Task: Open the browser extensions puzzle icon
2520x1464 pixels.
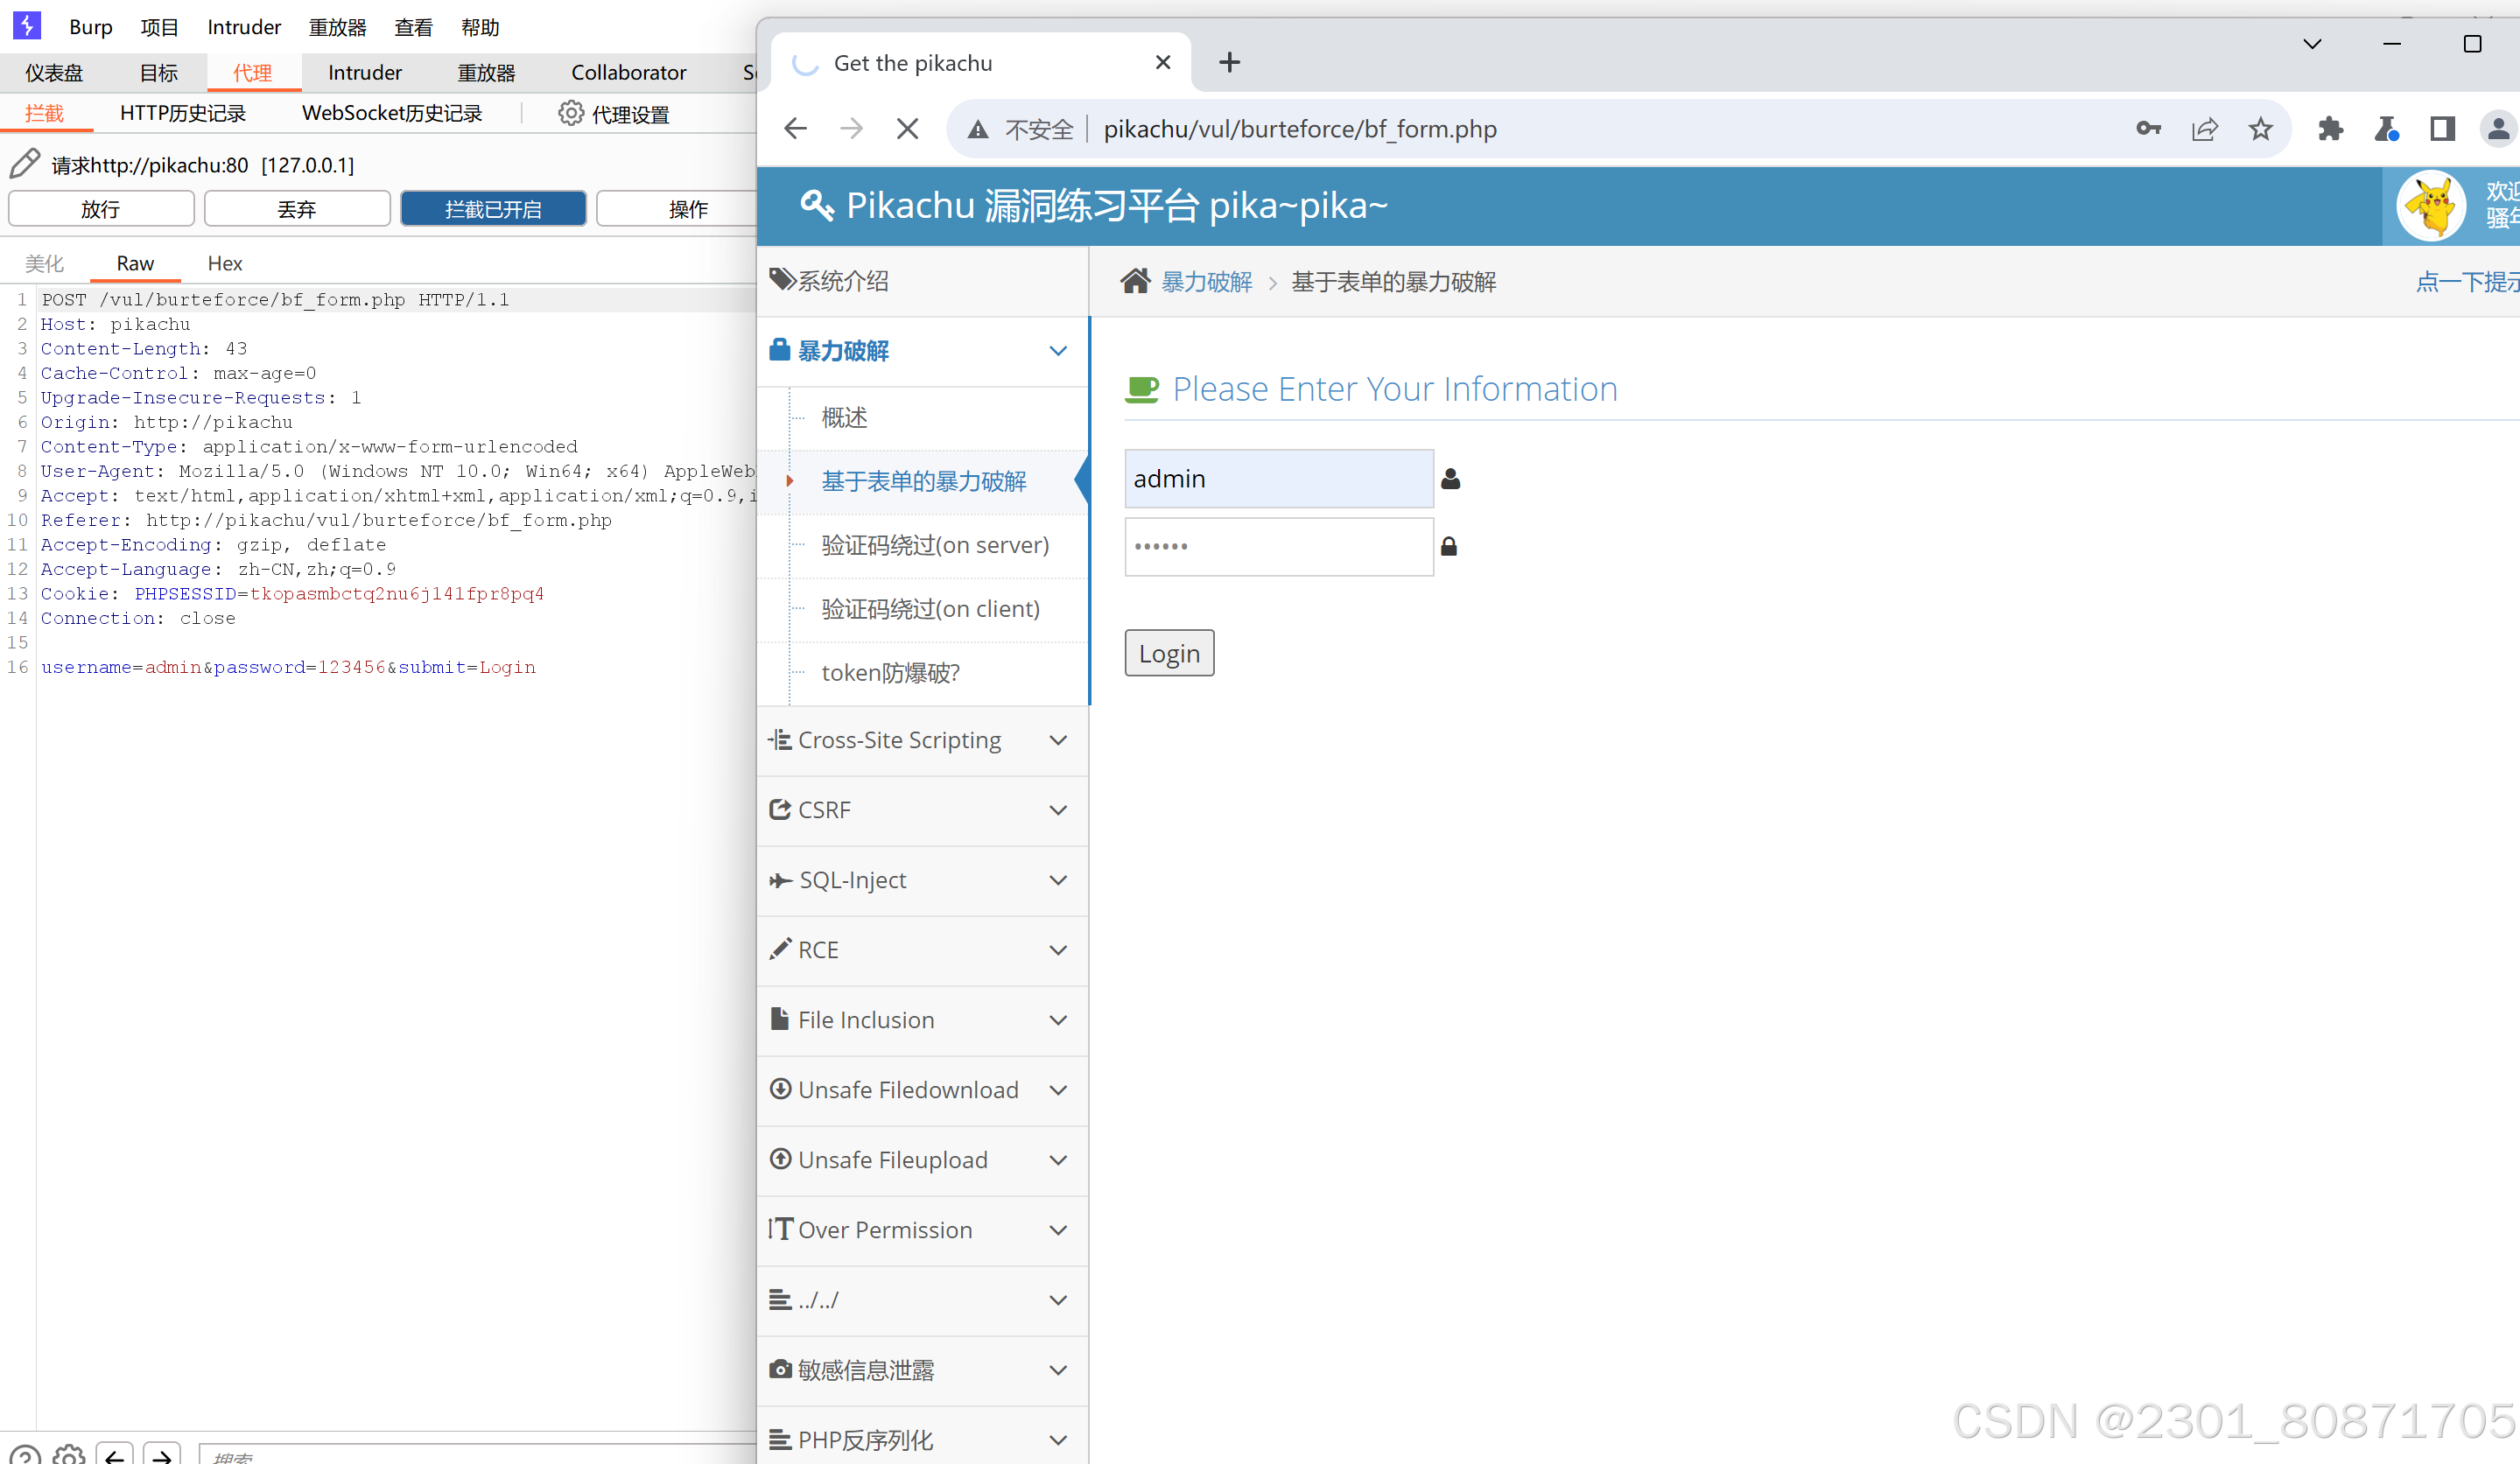Action: 2330,129
